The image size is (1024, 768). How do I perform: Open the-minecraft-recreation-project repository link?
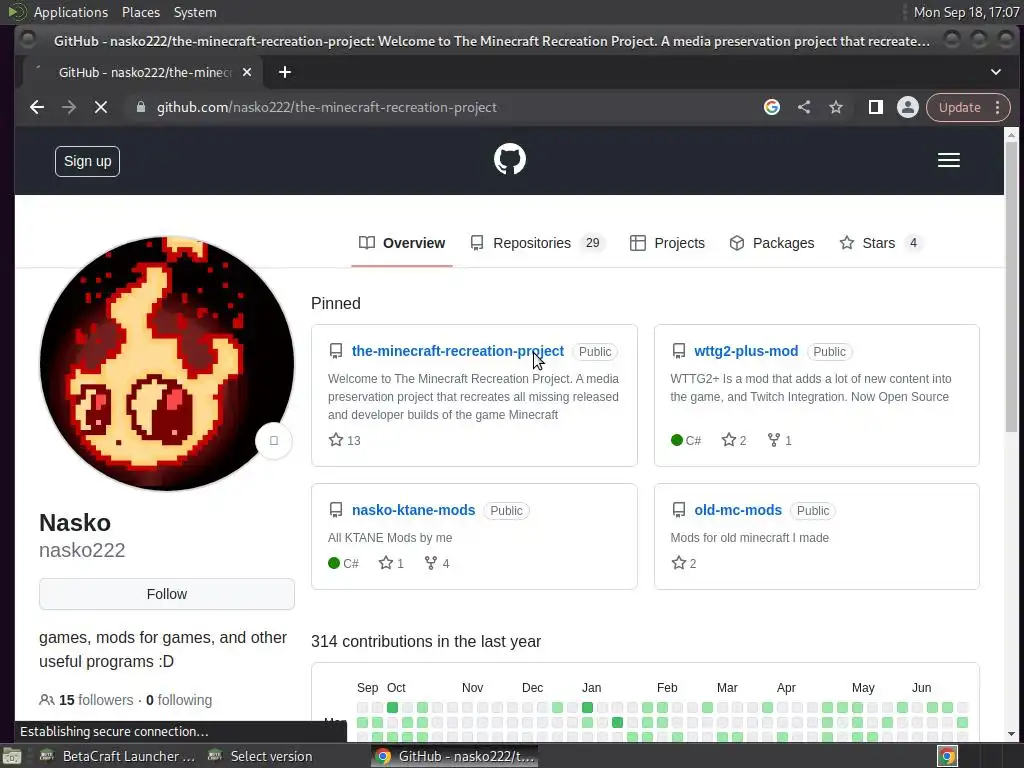(x=458, y=351)
